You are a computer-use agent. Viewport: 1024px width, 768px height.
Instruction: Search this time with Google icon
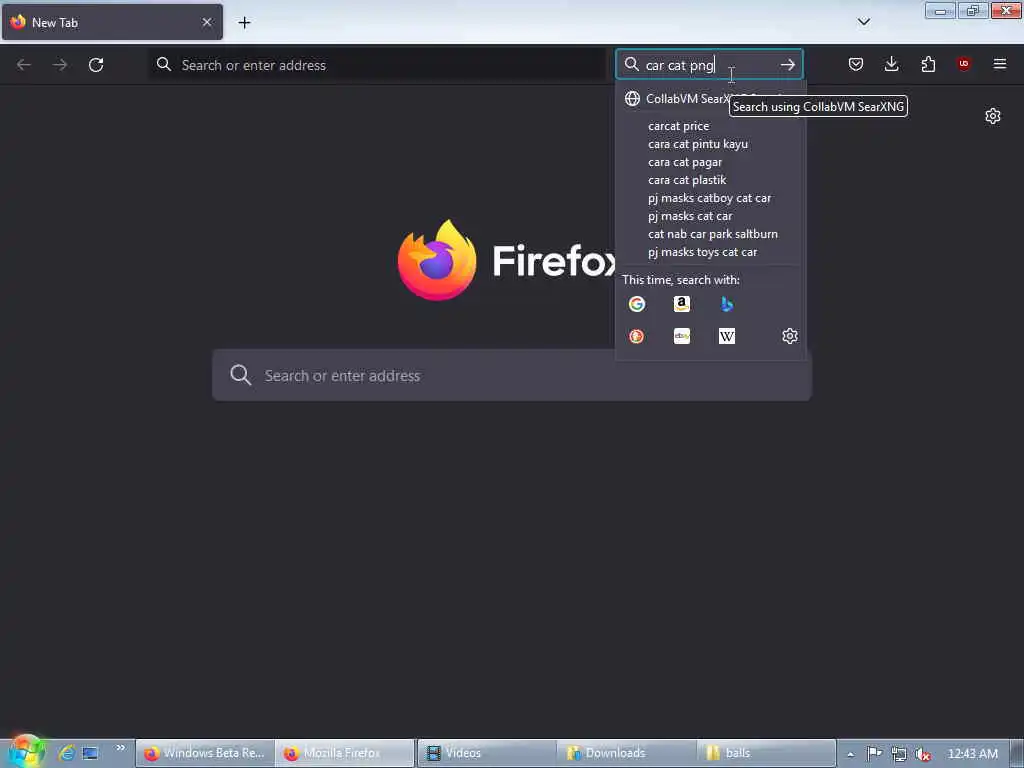coord(637,304)
